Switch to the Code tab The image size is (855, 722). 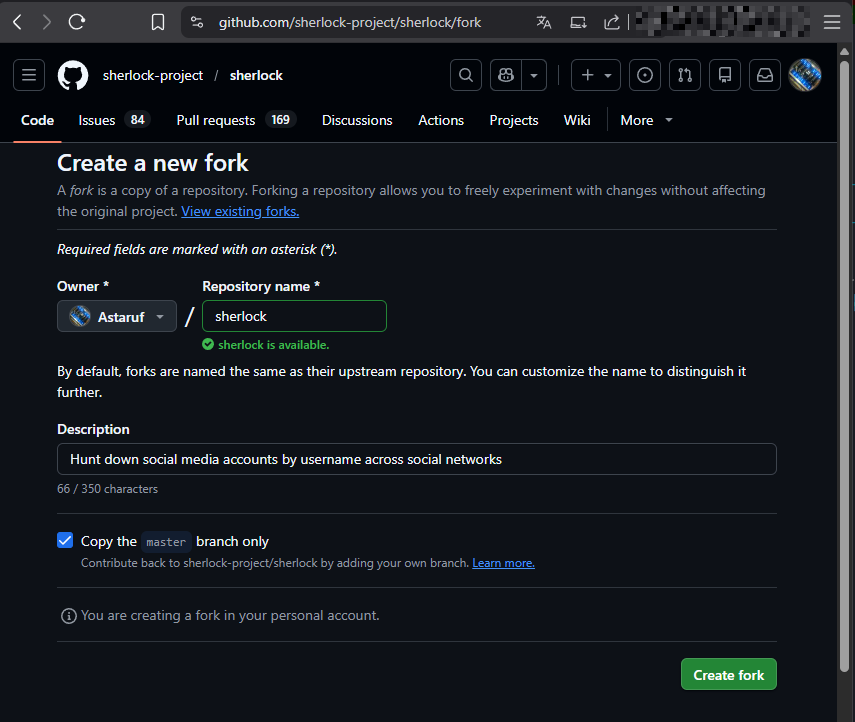coord(37,120)
